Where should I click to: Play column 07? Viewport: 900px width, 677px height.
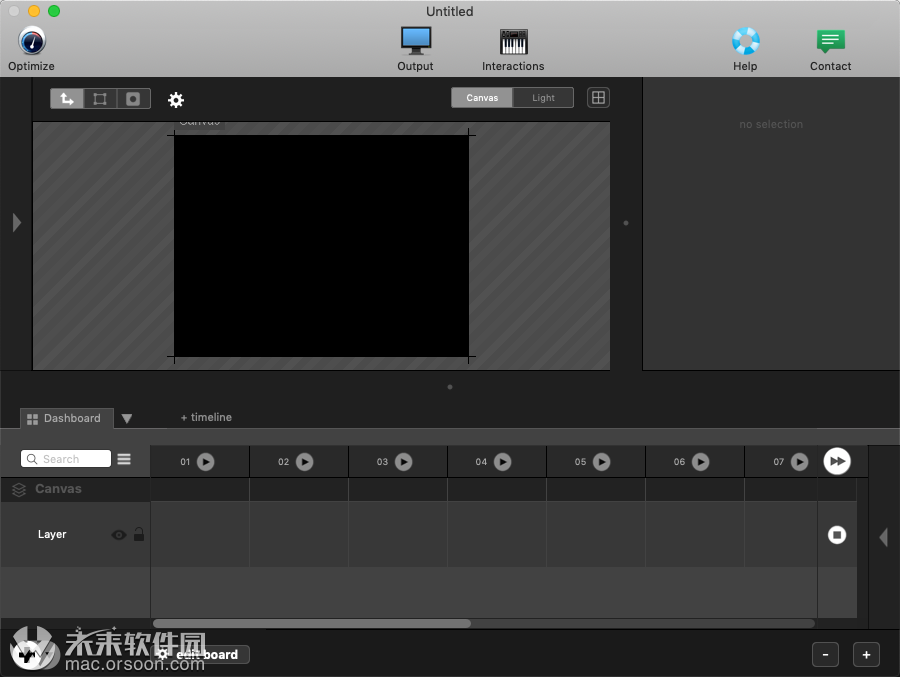click(x=800, y=462)
